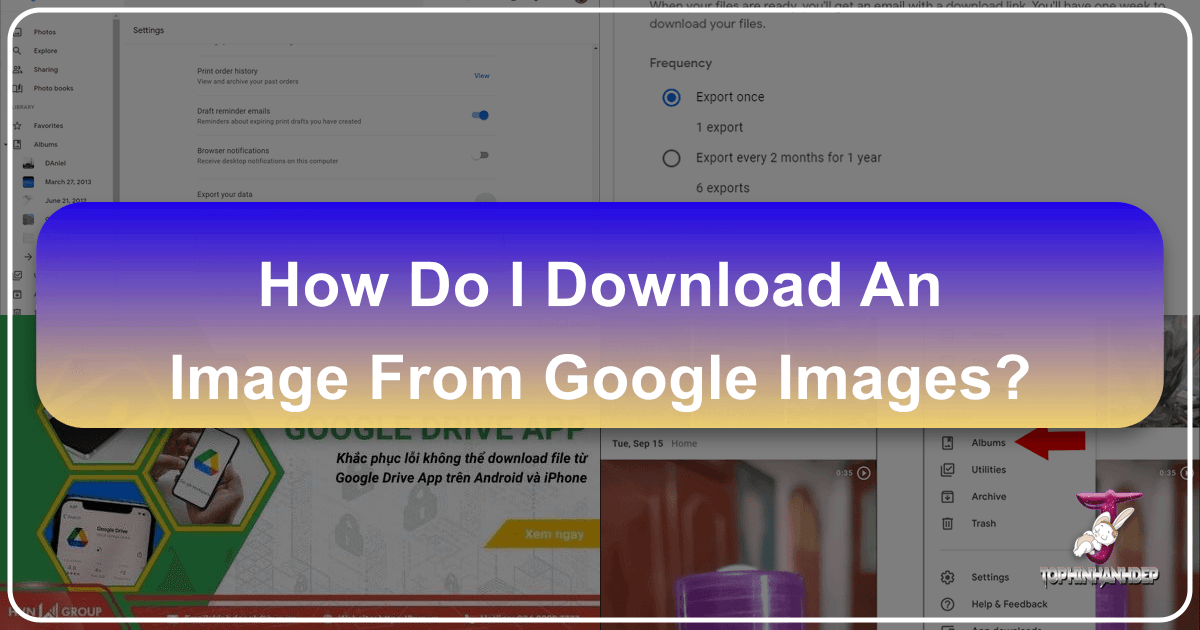The height and width of the screenshot is (630, 1200).
Task: Select the Export once radio button
Action: [669, 97]
